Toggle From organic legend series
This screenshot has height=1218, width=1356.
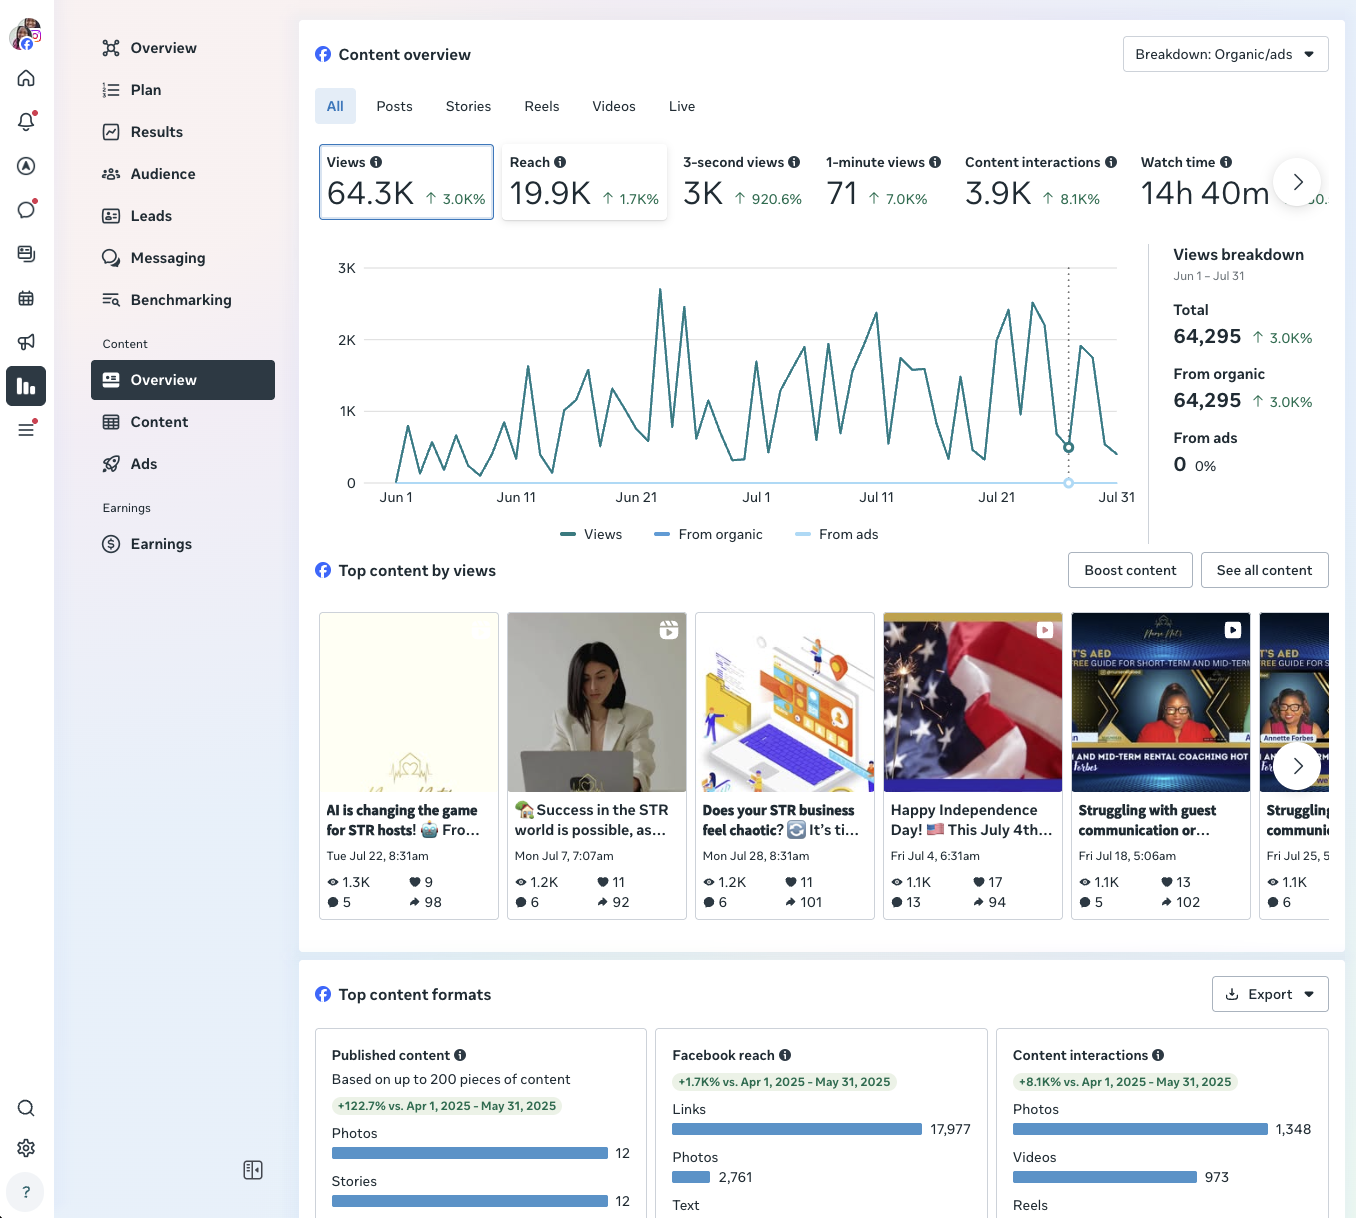(x=708, y=534)
